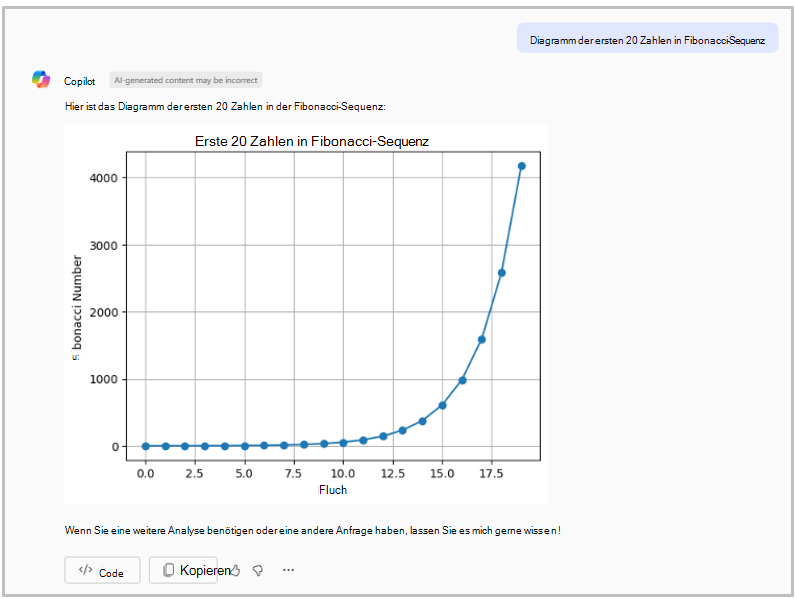Screen dimensions: 795x598
Task: Click the Fibonacci chart image
Action: [x=306, y=314]
